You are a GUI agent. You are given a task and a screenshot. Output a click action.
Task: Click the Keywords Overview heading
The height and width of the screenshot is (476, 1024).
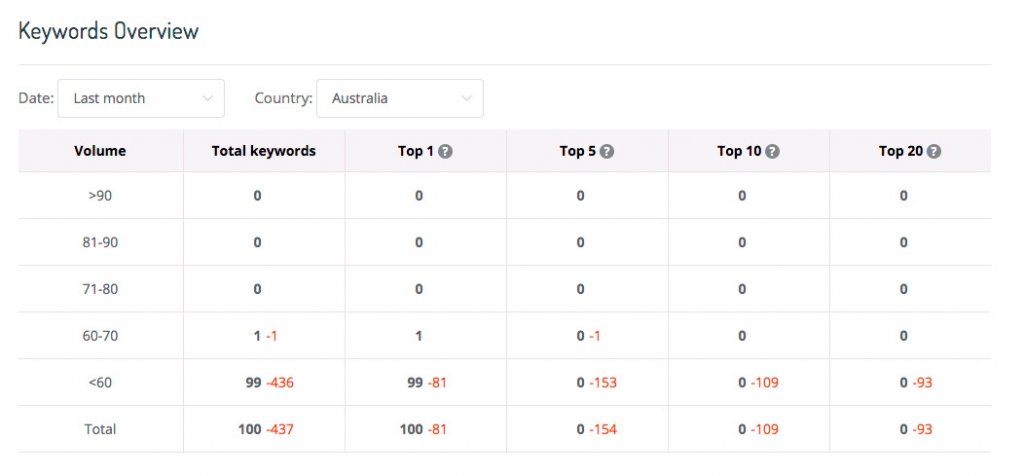108,31
